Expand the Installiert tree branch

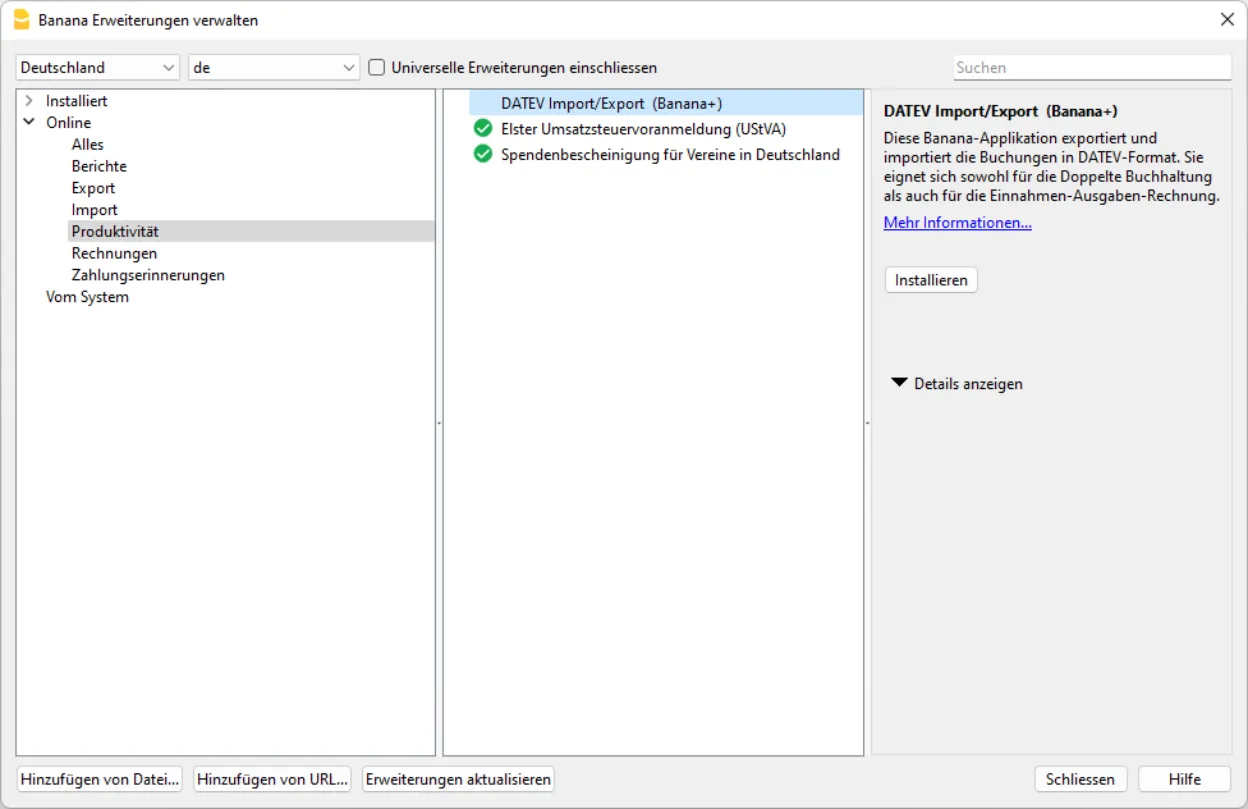click(x=30, y=100)
